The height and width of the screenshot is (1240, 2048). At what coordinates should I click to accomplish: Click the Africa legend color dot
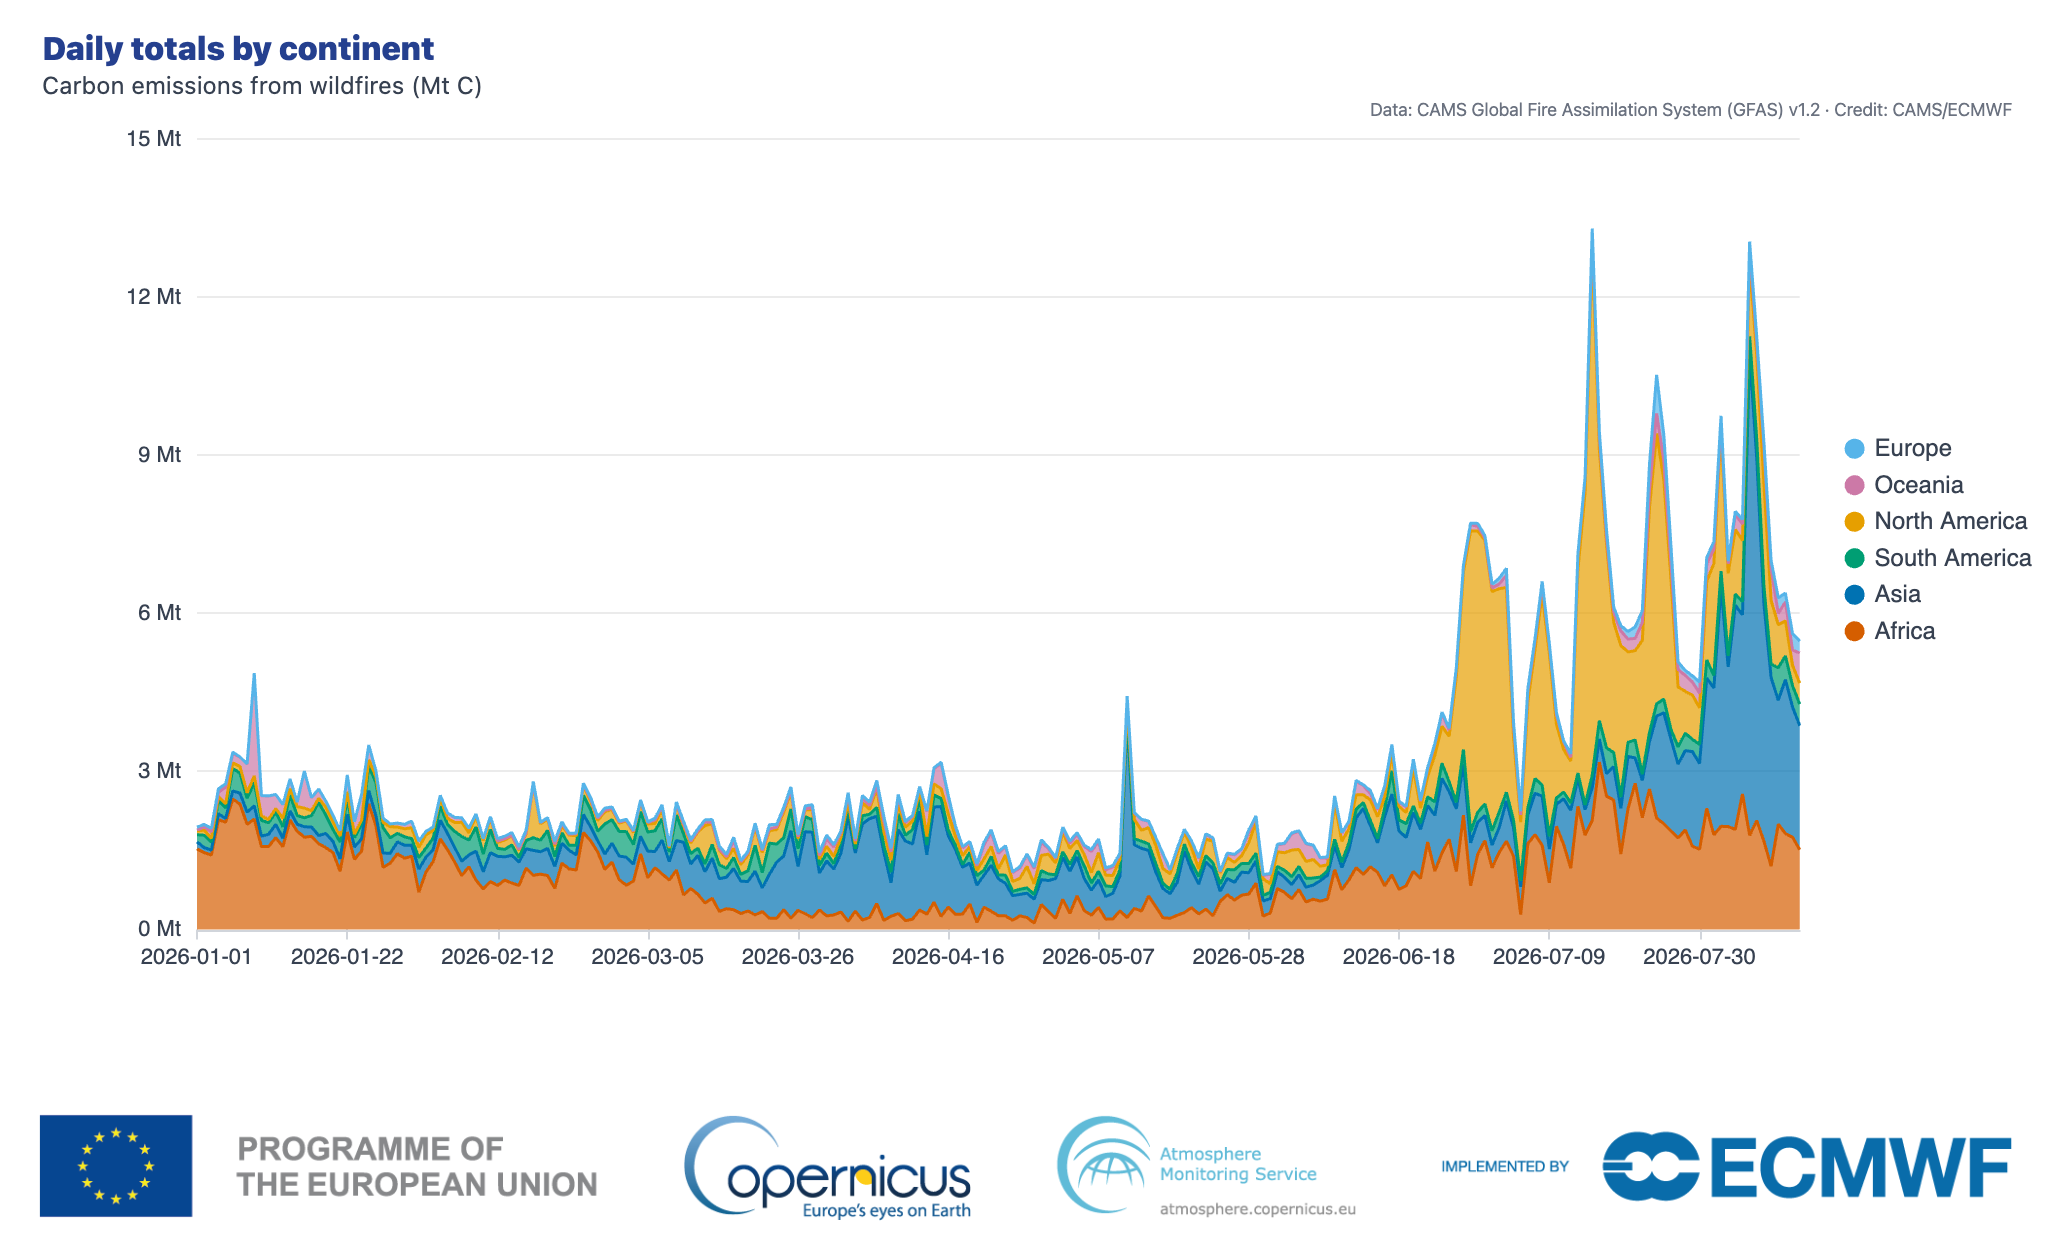coord(1854,631)
